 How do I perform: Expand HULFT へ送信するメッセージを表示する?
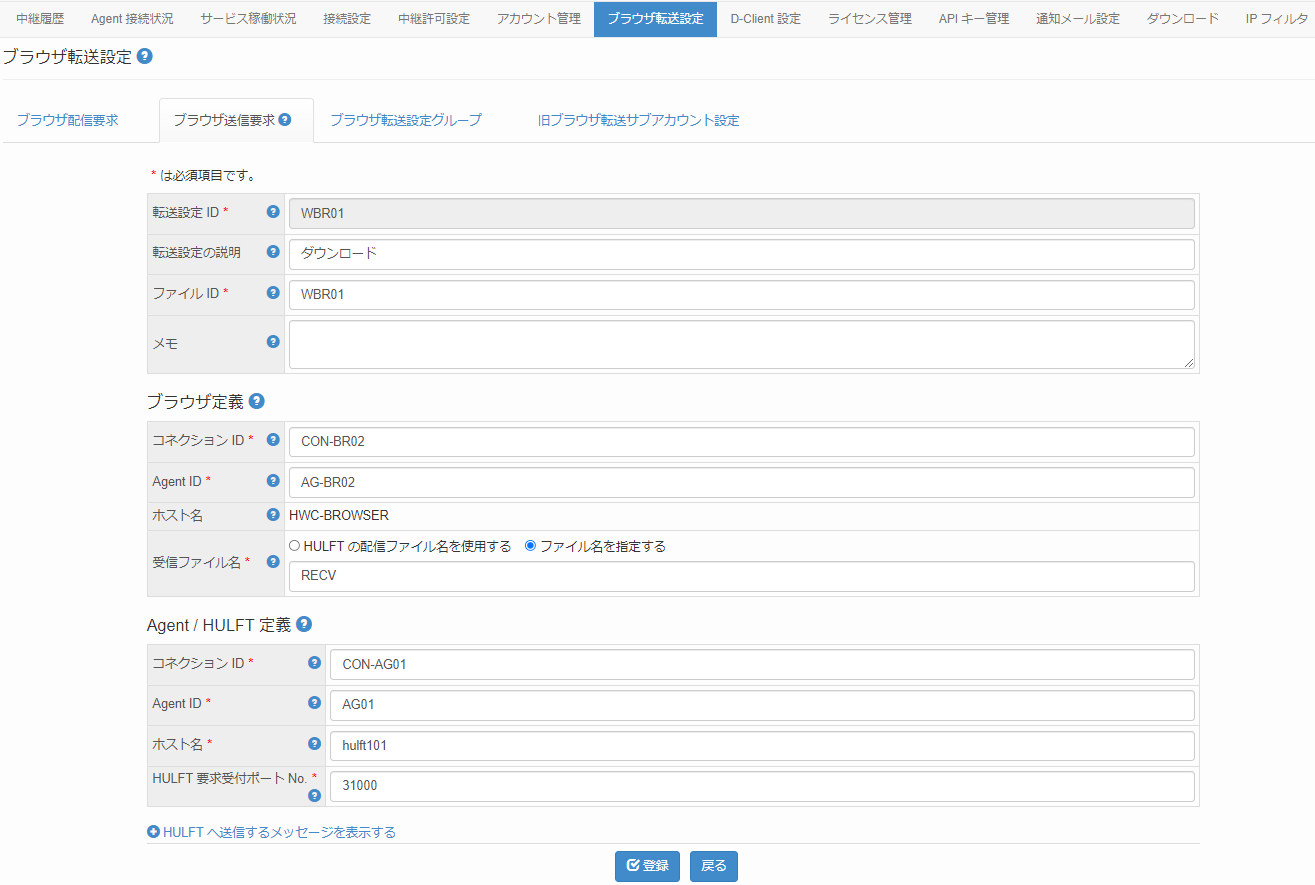pyautogui.click(x=271, y=832)
